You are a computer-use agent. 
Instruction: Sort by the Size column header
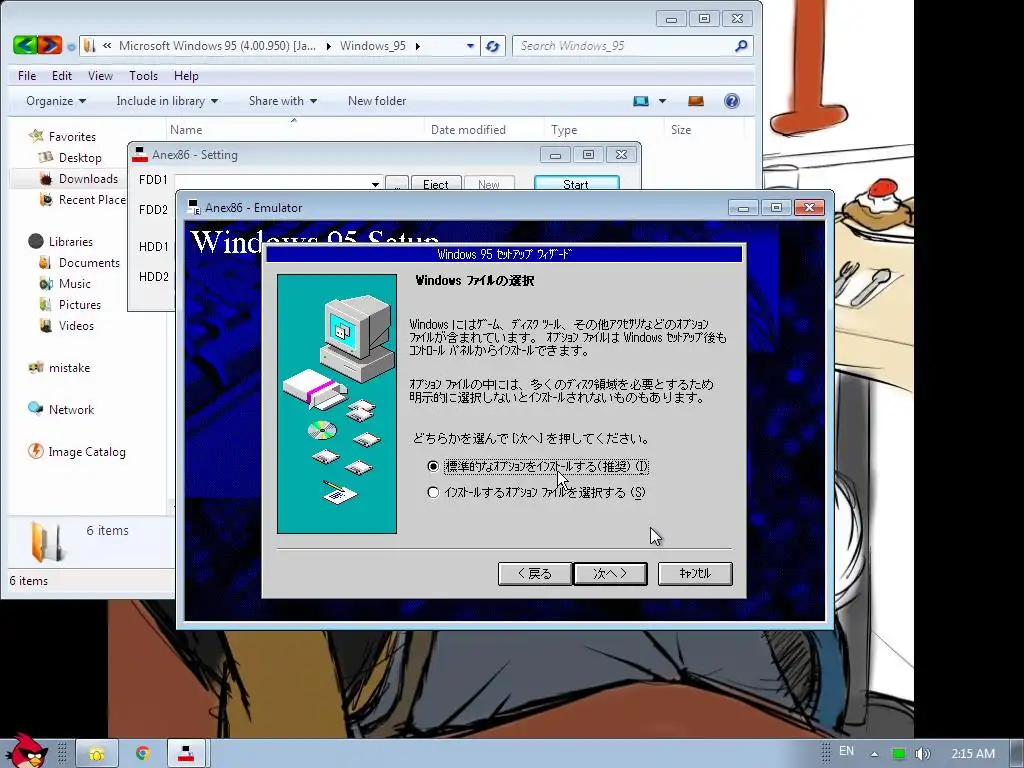pos(704,129)
